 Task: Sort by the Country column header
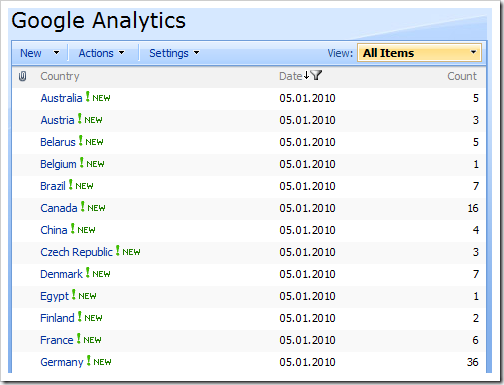pyautogui.click(x=60, y=76)
